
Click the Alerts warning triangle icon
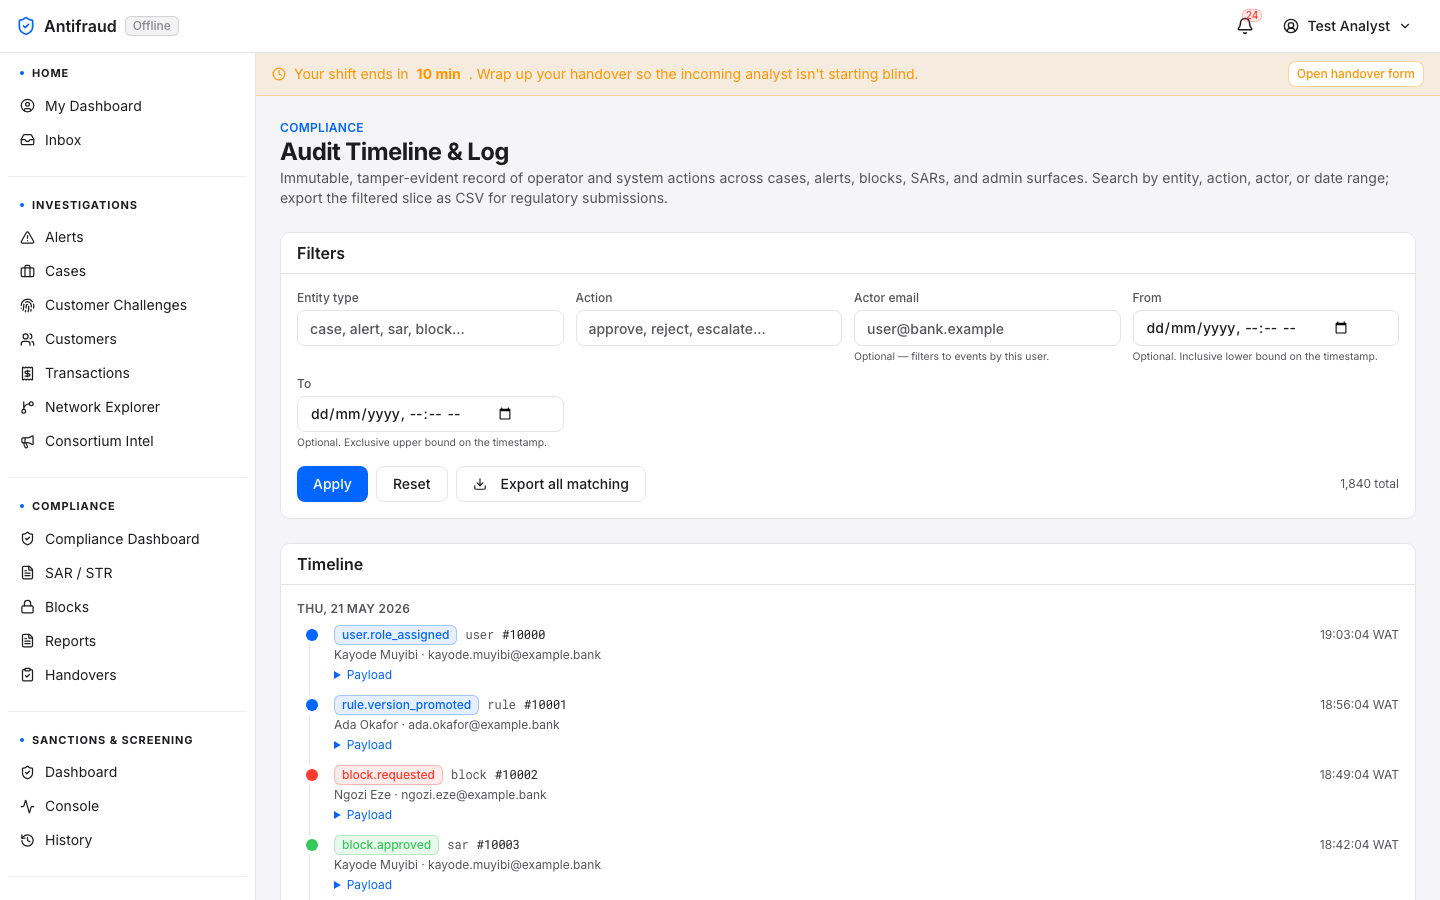tap(28, 237)
